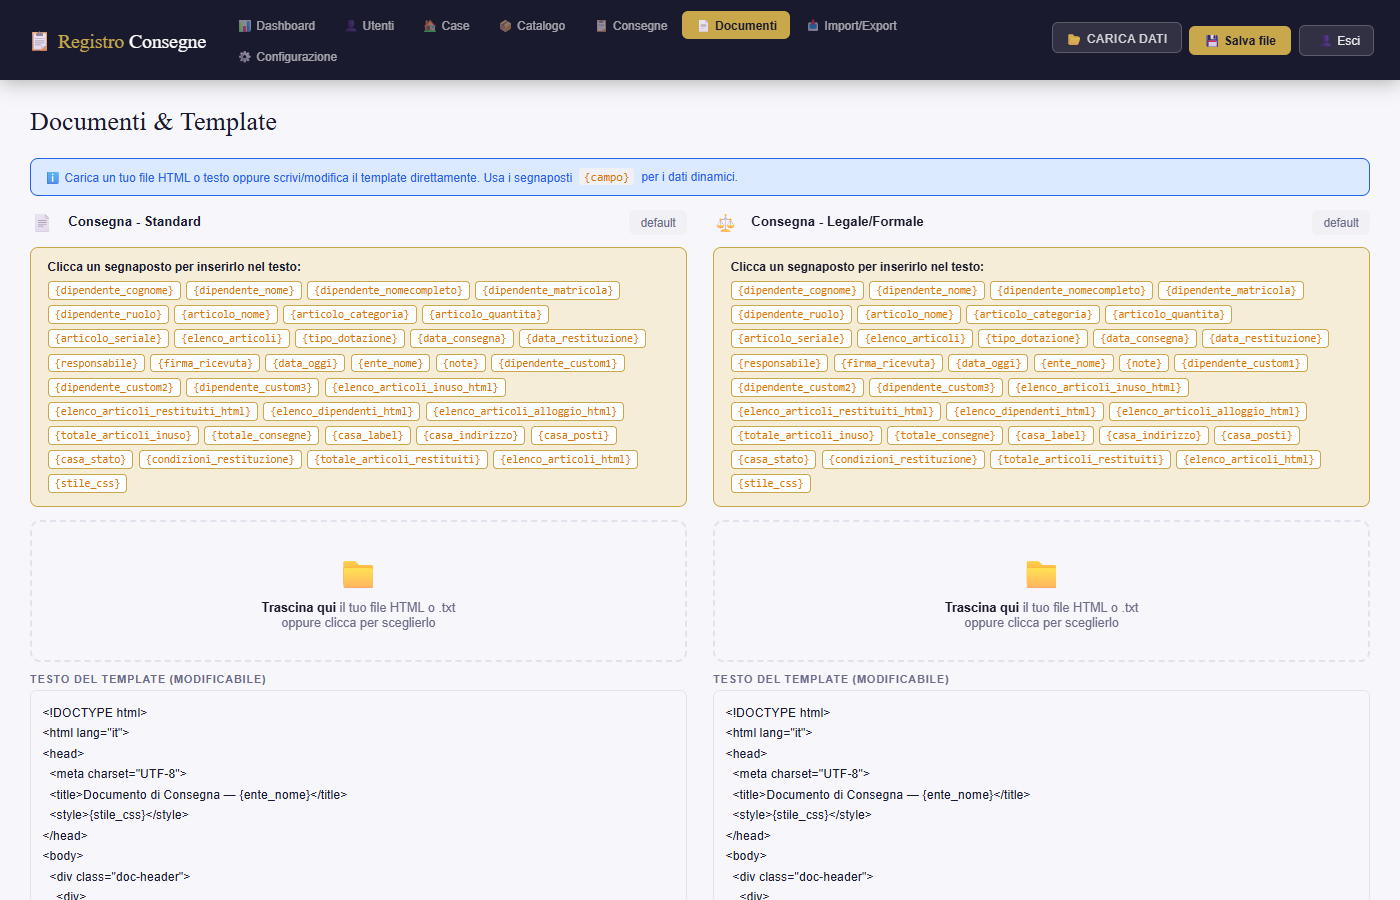The height and width of the screenshot is (900, 1400).
Task: Click the document icon beside Consegna - Standard
Action: pyautogui.click(x=42, y=222)
